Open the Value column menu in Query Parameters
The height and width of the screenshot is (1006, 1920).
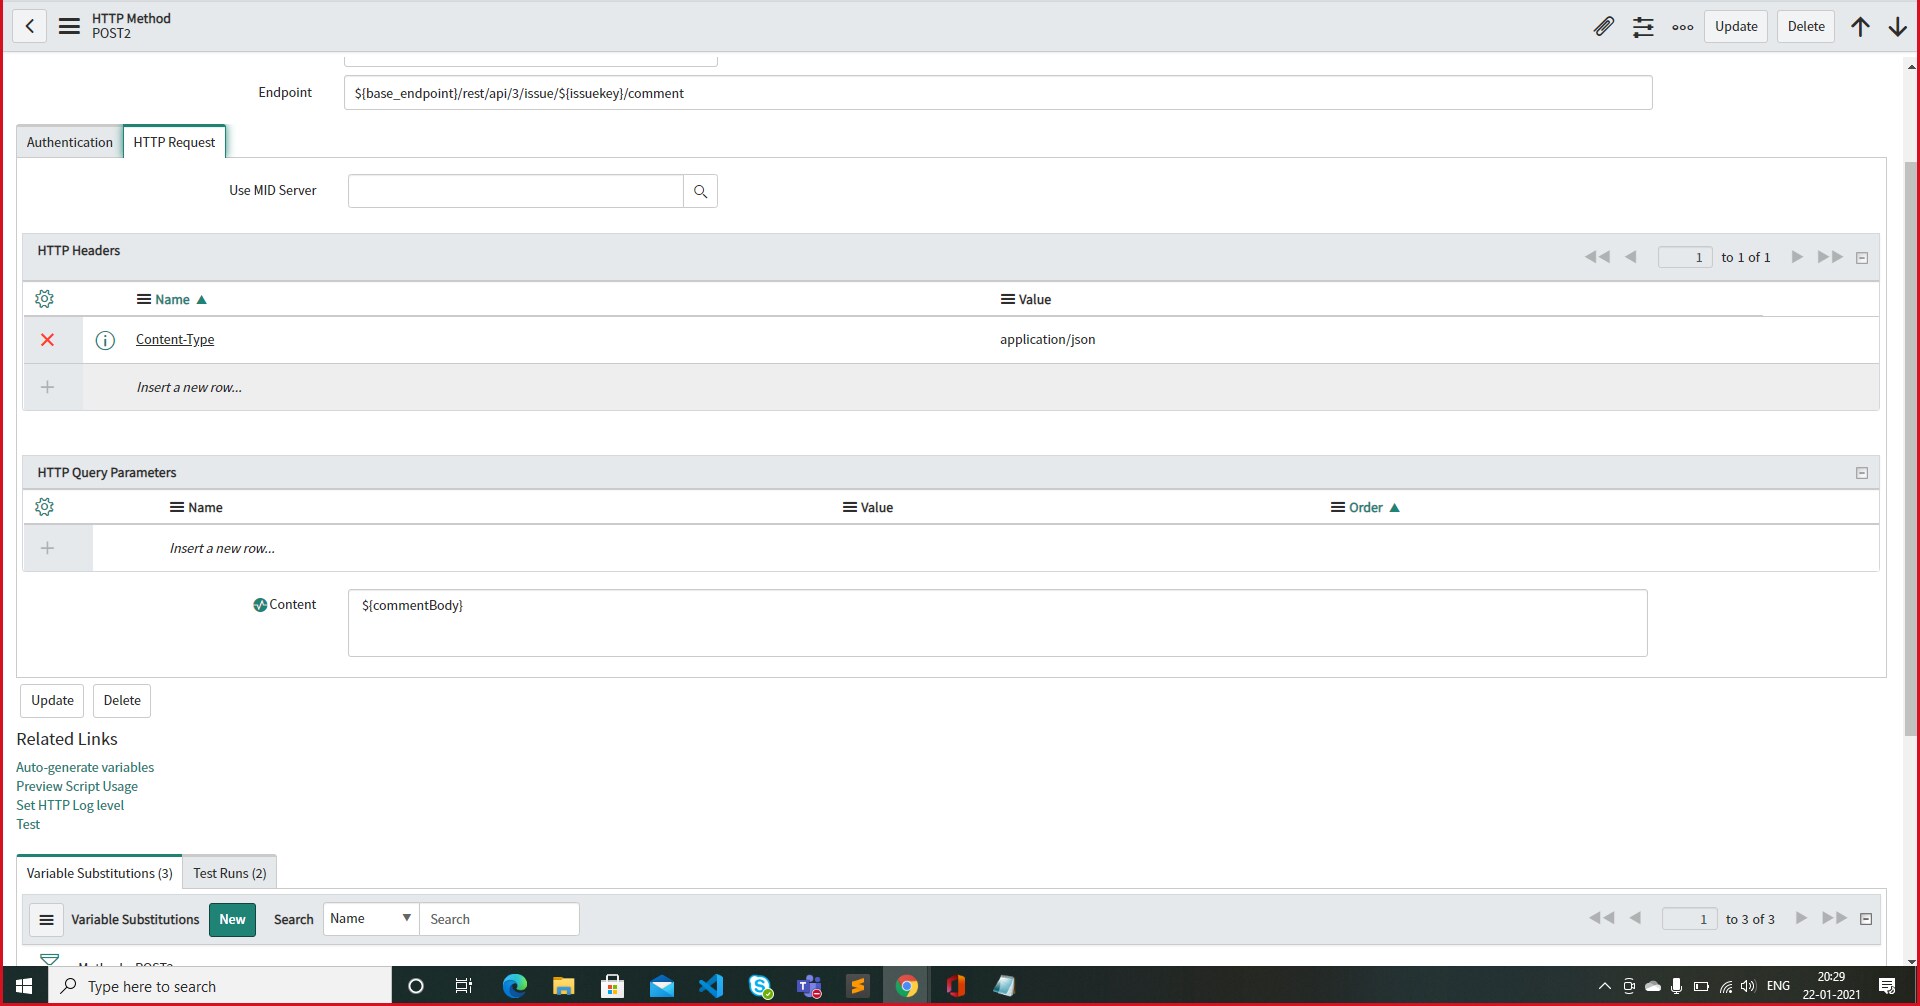coord(850,507)
